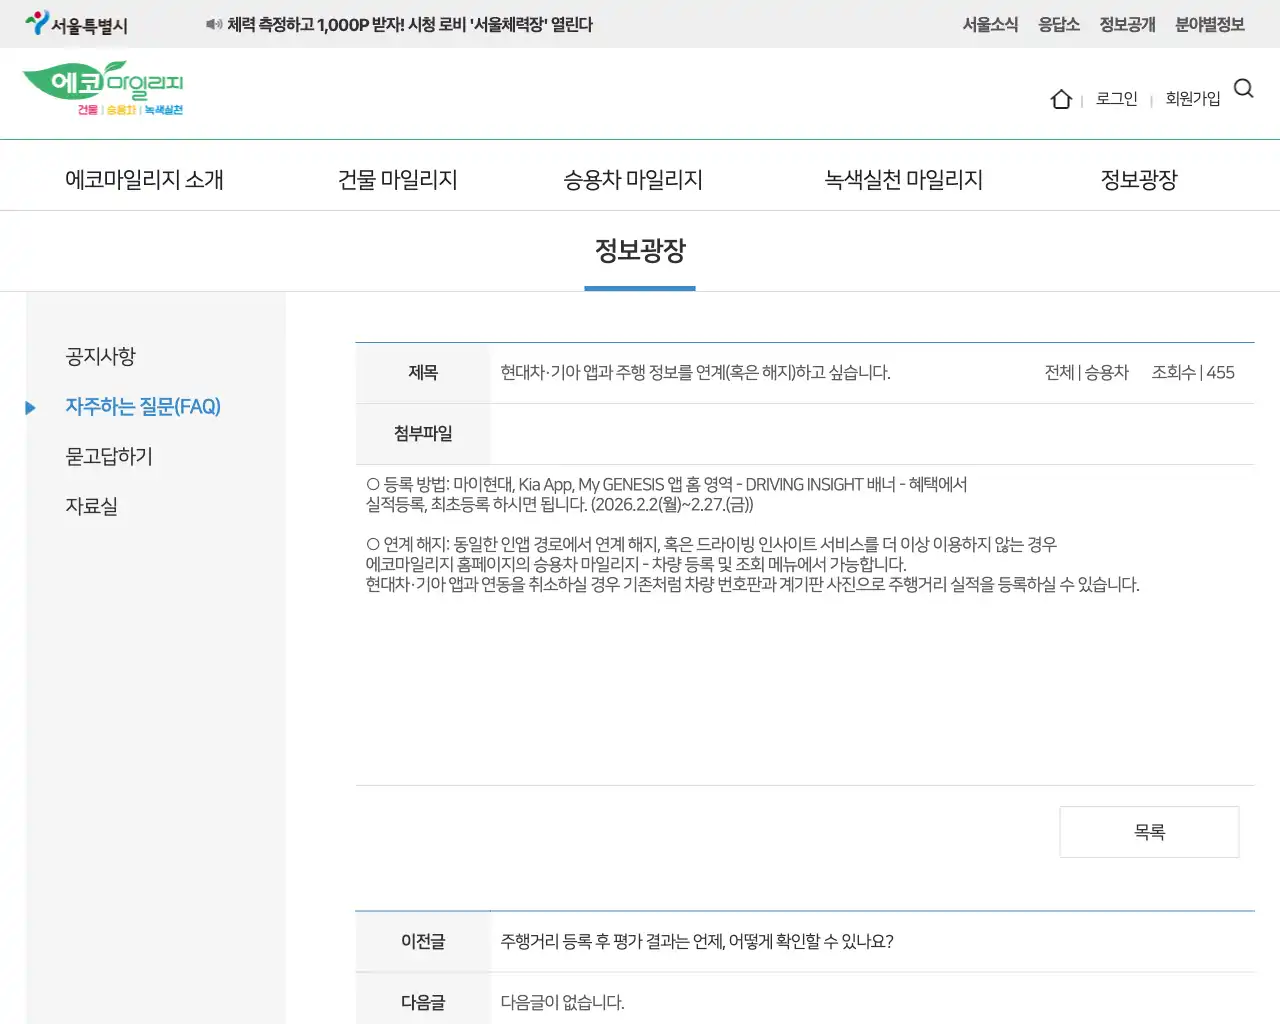Click the 에코마일리지 logo
The width and height of the screenshot is (1280, 1024).
(x=103, y=88)
